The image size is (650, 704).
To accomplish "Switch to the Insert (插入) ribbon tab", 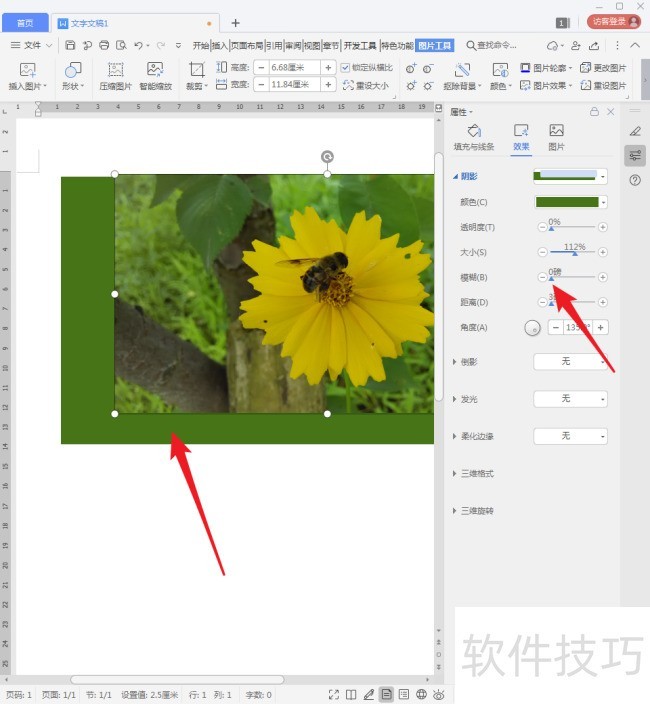I will click(220, 45).
